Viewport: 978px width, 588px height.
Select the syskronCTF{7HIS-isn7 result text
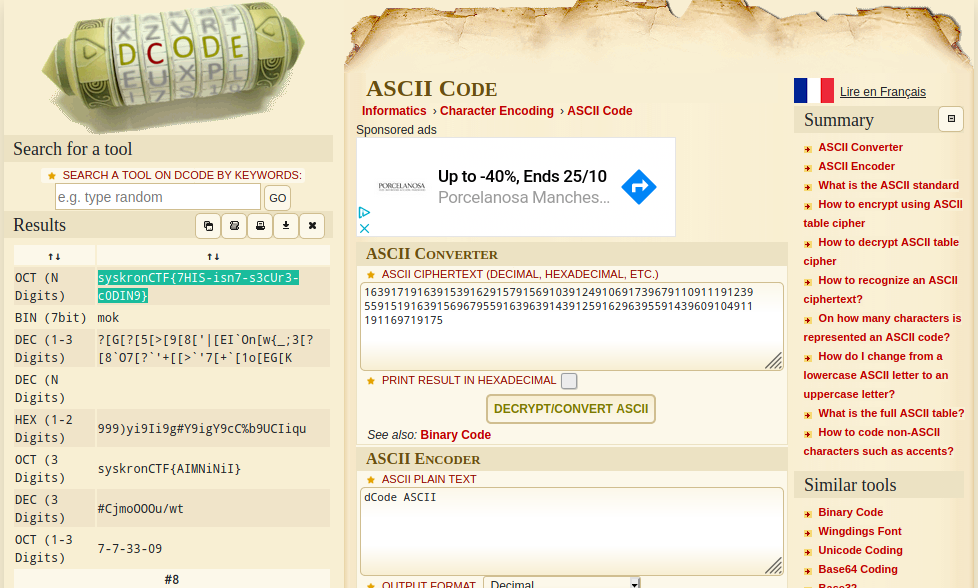pyautogui.click(x=198, y=287)
